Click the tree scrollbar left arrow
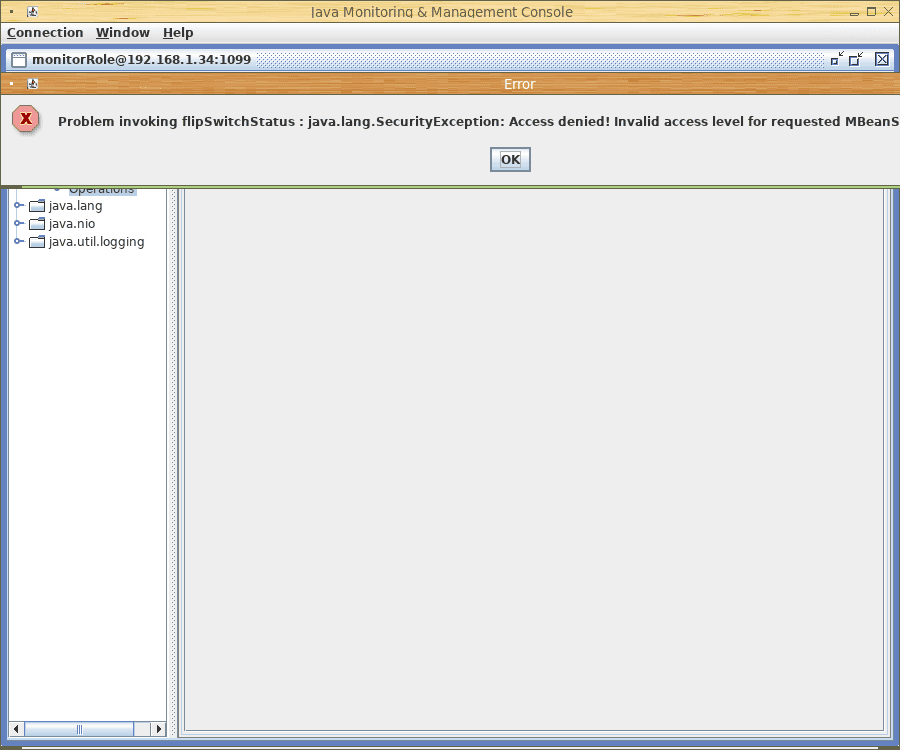This screenshot has height=750, width=900. point(16,729)
